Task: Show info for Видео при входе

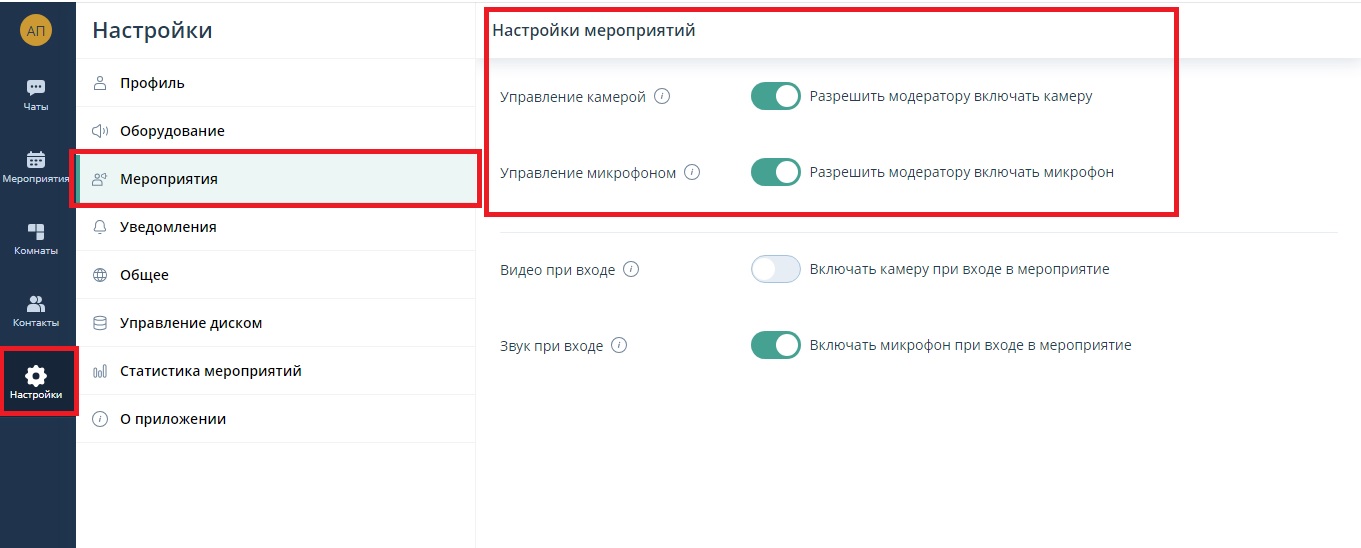Action: [x=631, y=269]
